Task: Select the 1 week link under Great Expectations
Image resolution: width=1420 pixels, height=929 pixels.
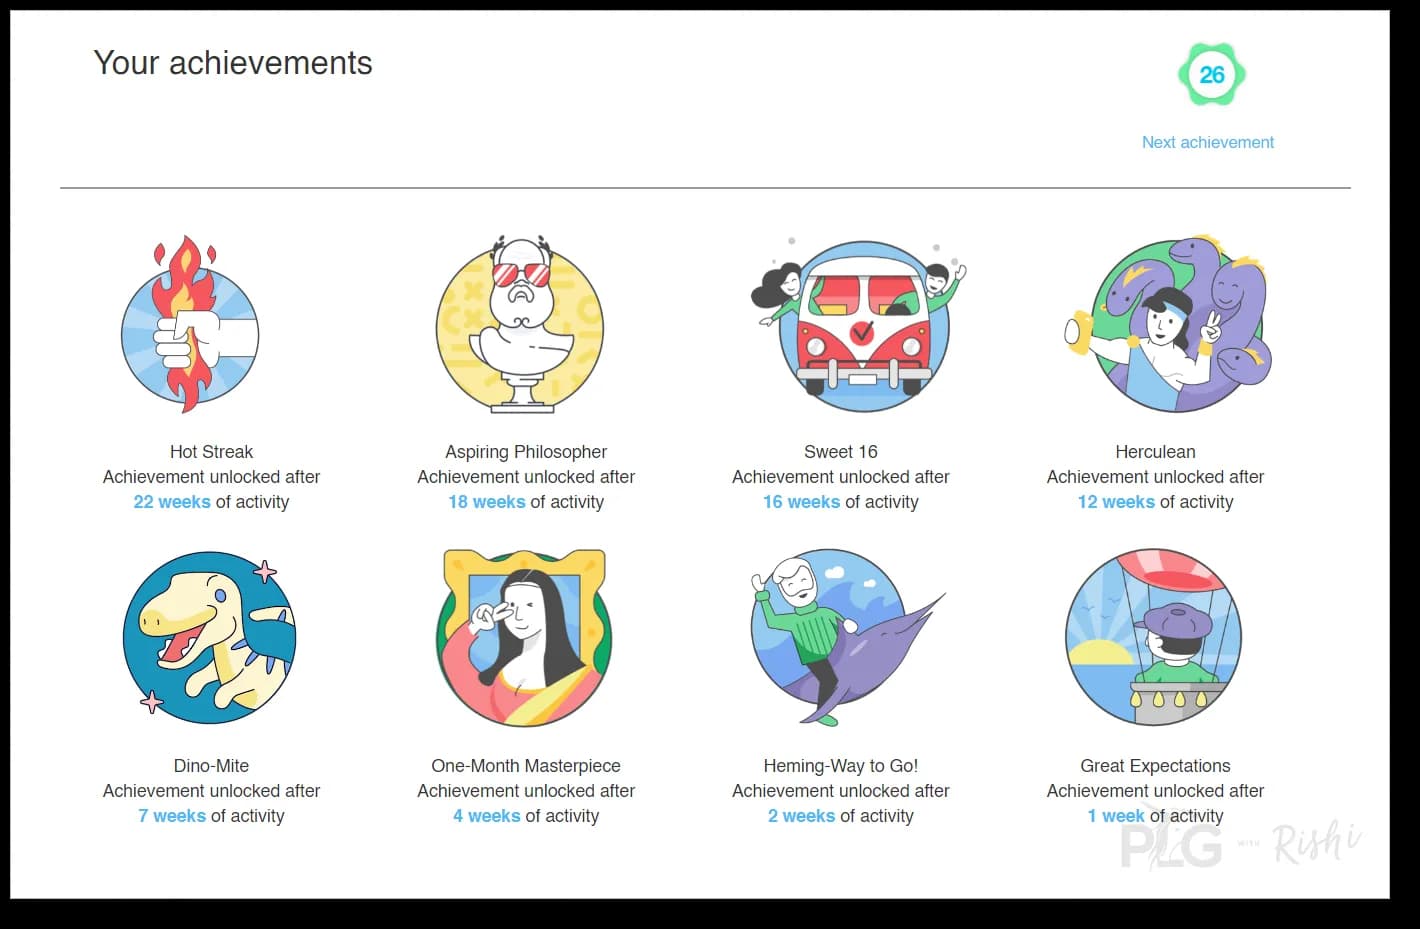Action: pos(1116,816)
